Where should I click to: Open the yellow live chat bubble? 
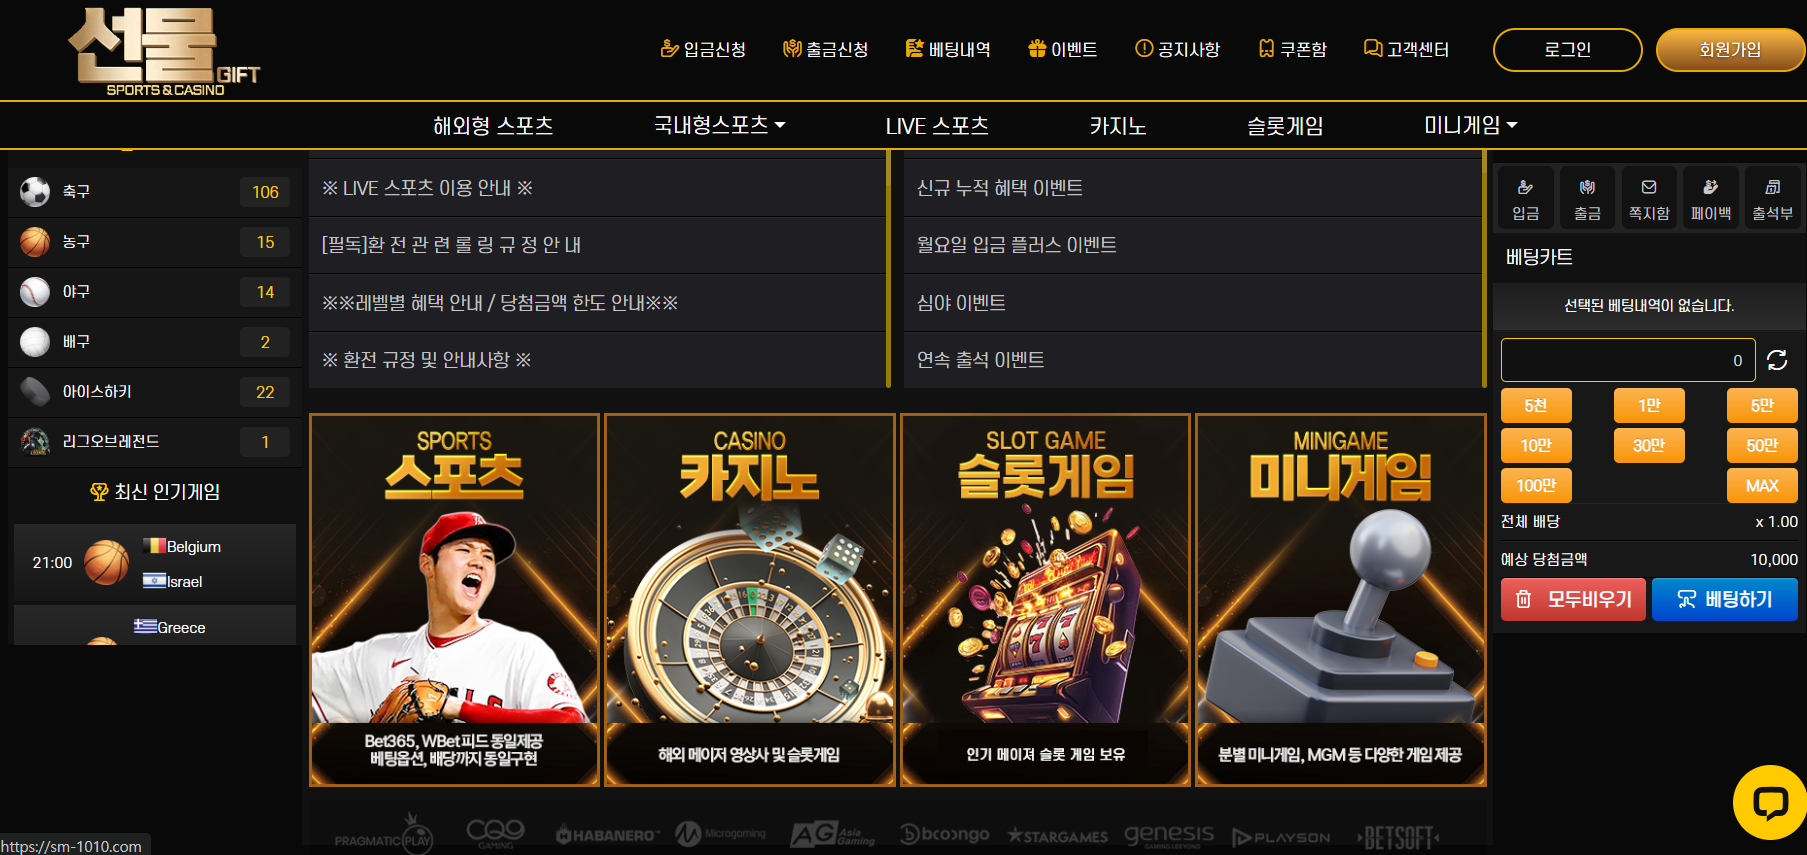click(1770, 802)
